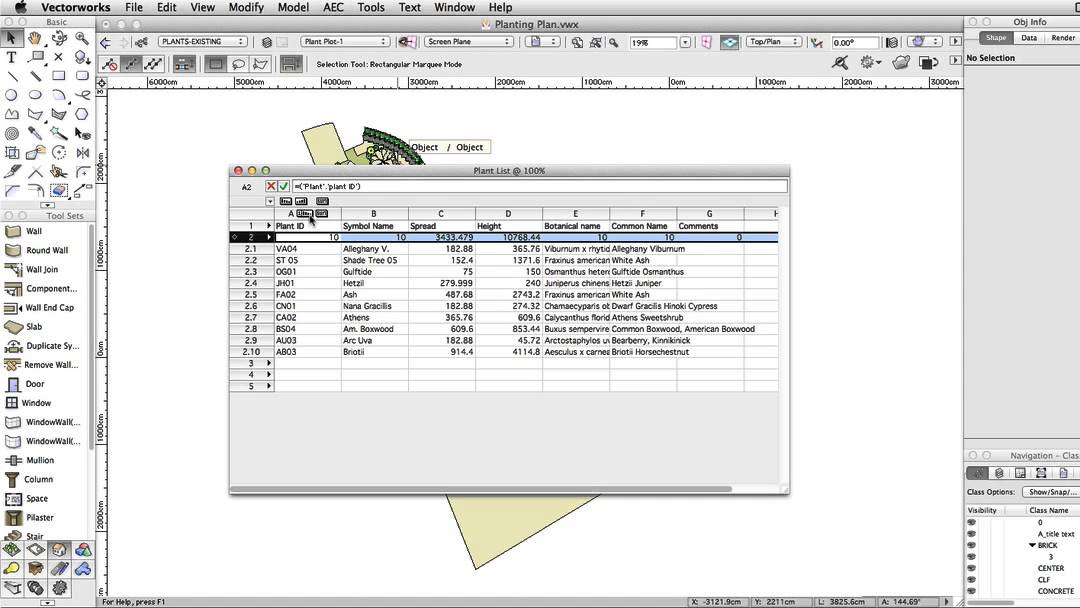1080x608 pixels.
Task: Open the Apple menu
Action: (21, 8)
